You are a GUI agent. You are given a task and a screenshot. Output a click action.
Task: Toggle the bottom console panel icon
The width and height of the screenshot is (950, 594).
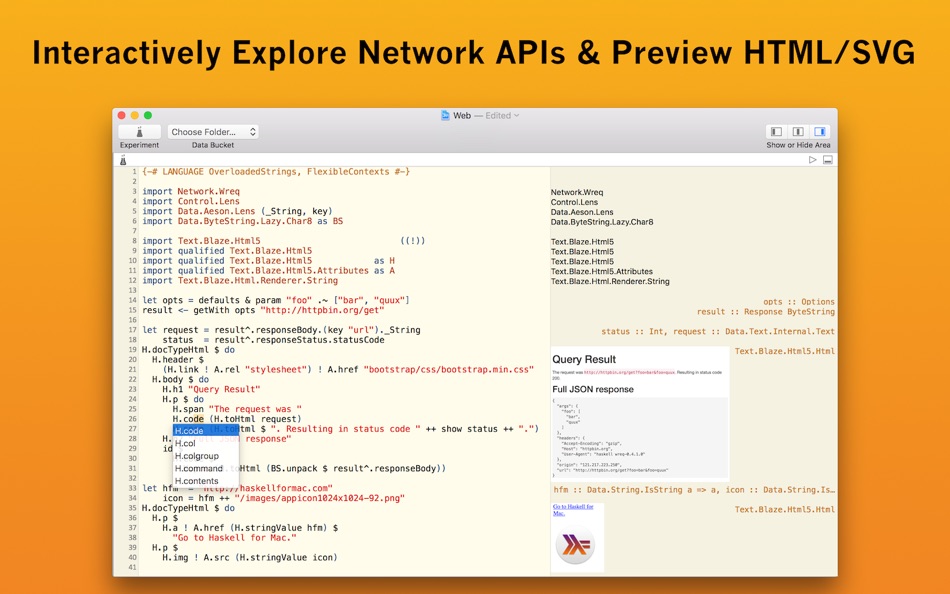click(x=828, y=160)
